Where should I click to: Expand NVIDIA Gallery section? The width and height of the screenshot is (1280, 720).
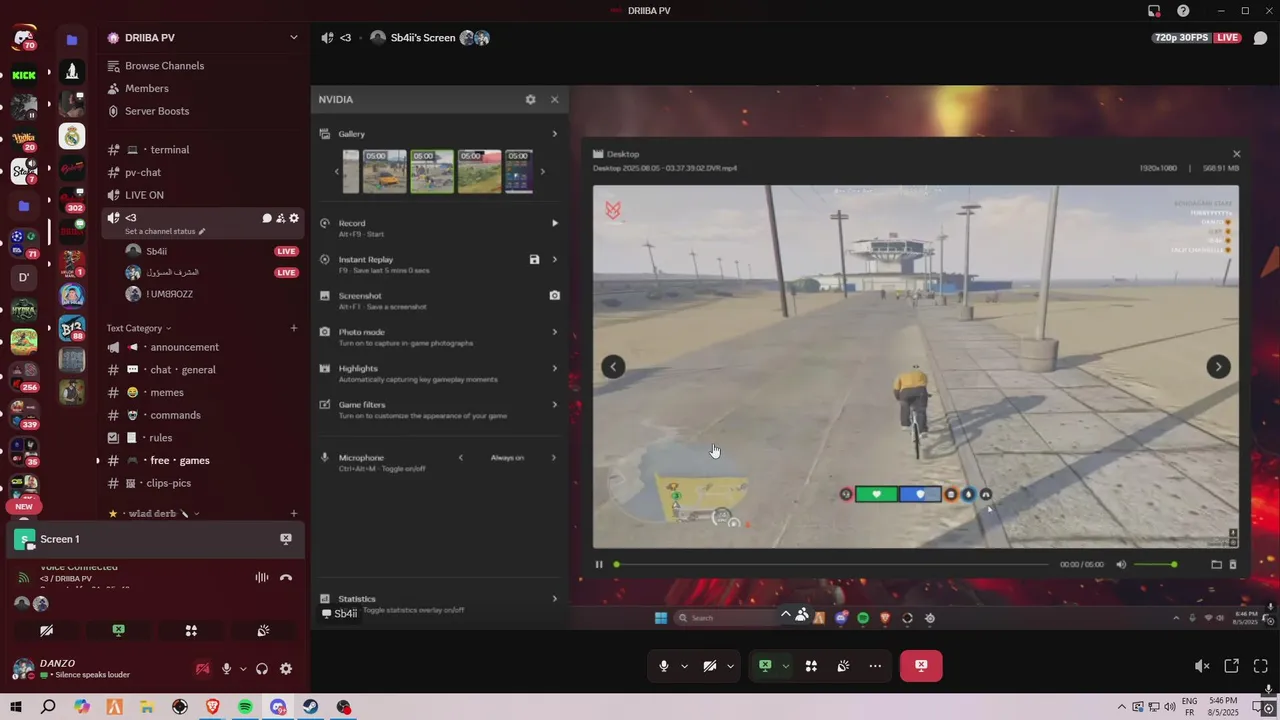(555, 134)
